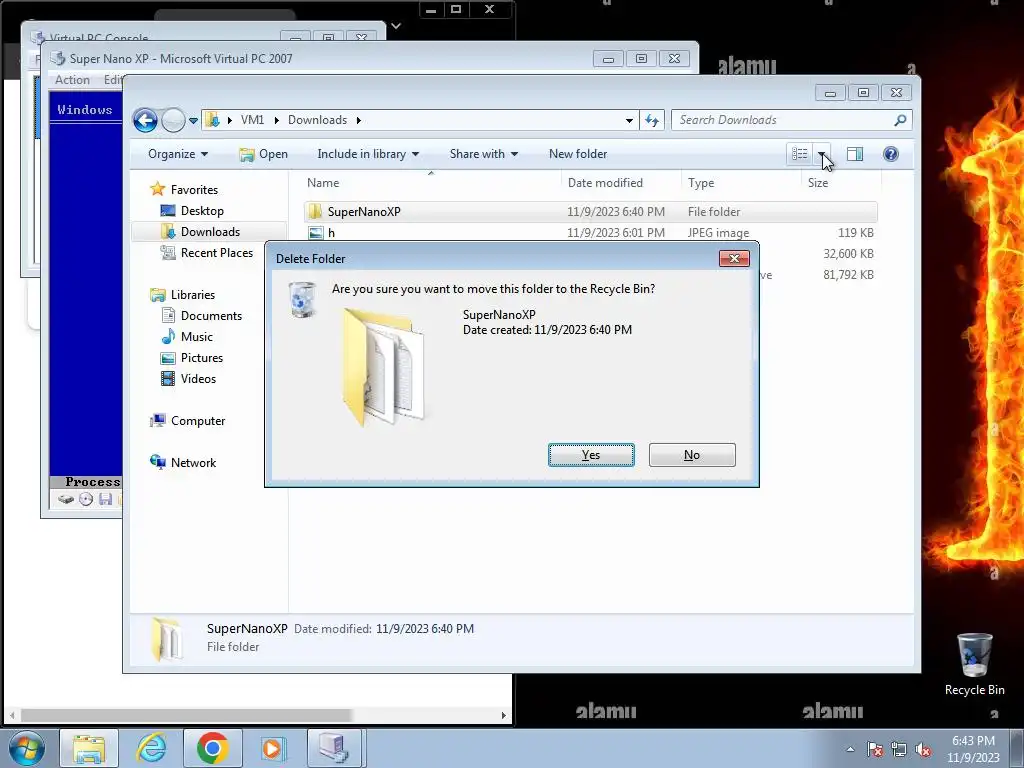Click the muted volume tray icon
Viewport: 1024px width, 768px height.
923,749
